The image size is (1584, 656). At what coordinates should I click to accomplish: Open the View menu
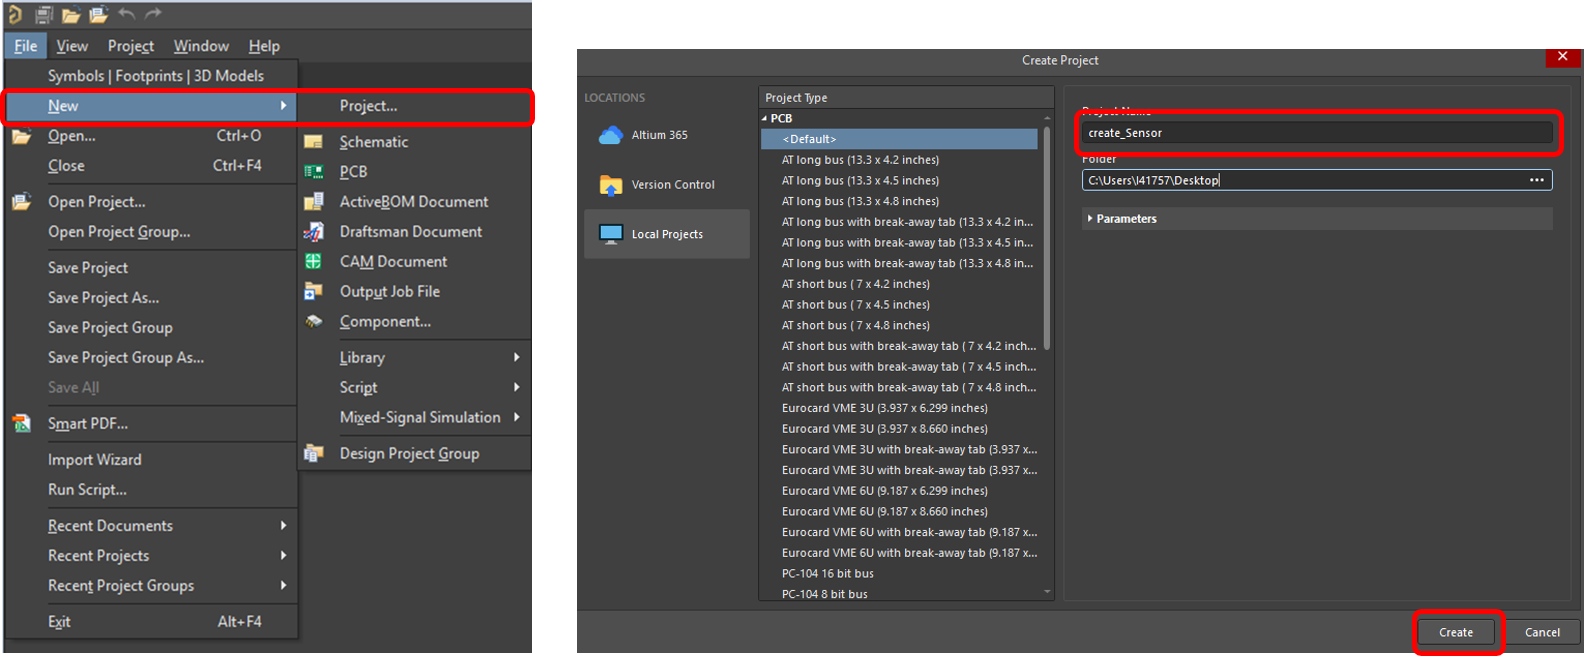click(x=72, y=46)
